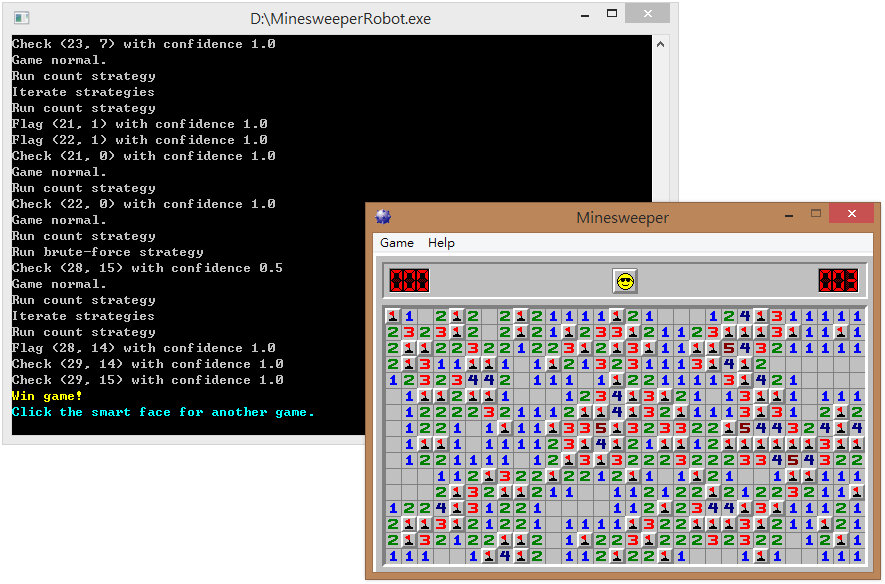The height and width of the screenshot is (584, 885).
Task: Maximize the MinesweeperRobot.exe console window
Action: pos(612,13)
